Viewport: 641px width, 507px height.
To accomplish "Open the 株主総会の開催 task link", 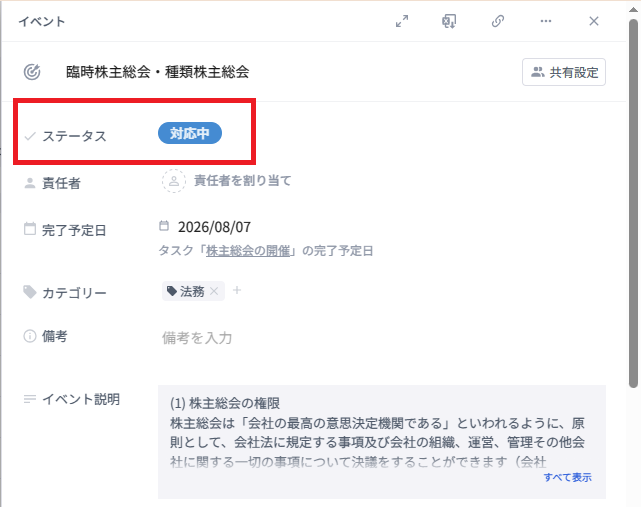I will tap(250, 250).
